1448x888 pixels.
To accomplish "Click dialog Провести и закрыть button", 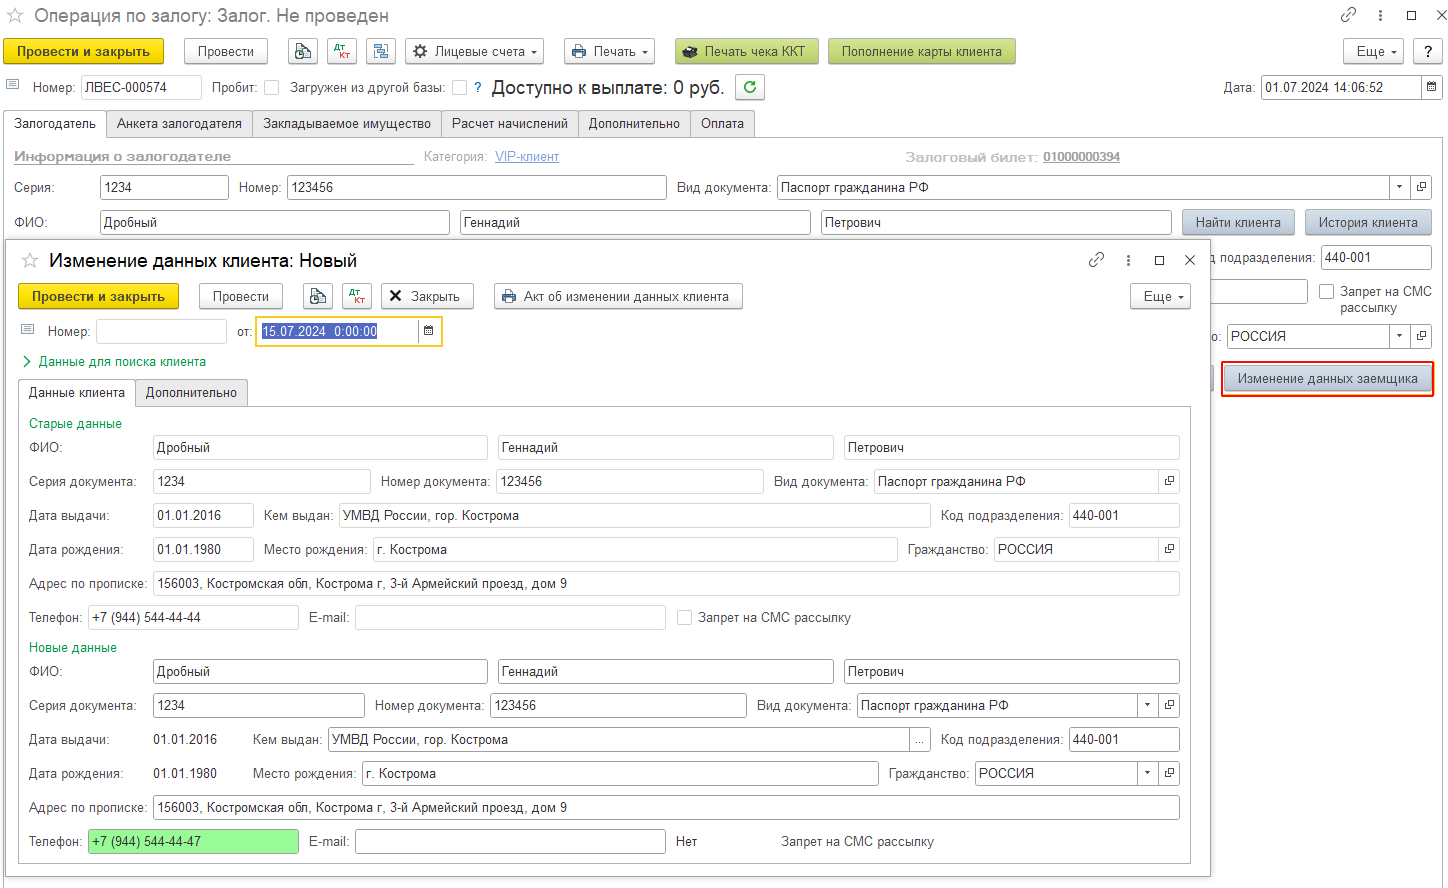I will pyautogui.click(x=98, y=296).
